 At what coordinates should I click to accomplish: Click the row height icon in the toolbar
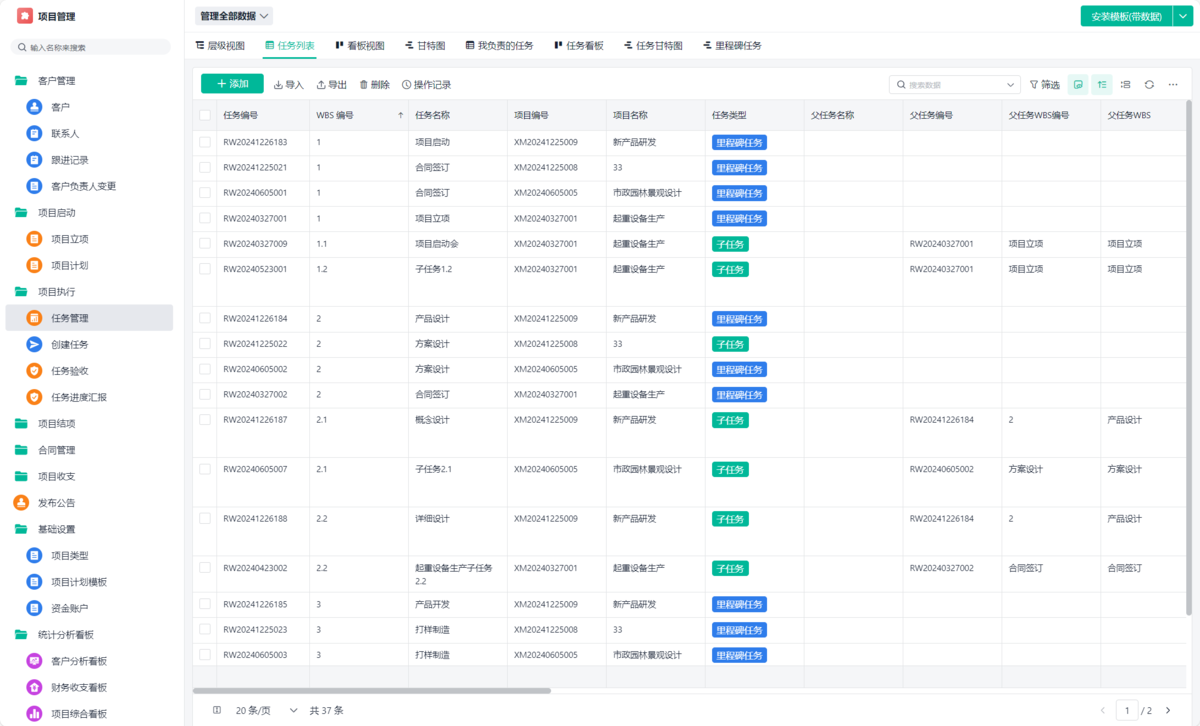click(1125, 85)
